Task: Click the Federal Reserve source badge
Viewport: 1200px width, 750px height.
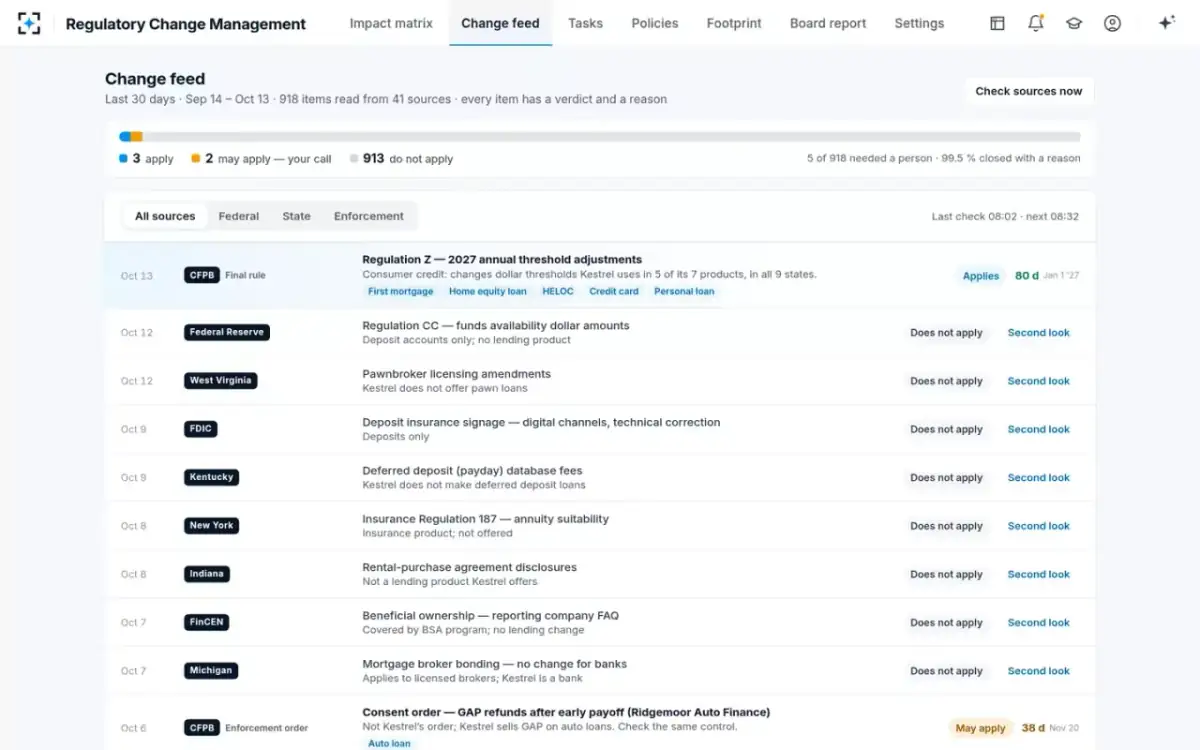Action: tap(227, 332)
